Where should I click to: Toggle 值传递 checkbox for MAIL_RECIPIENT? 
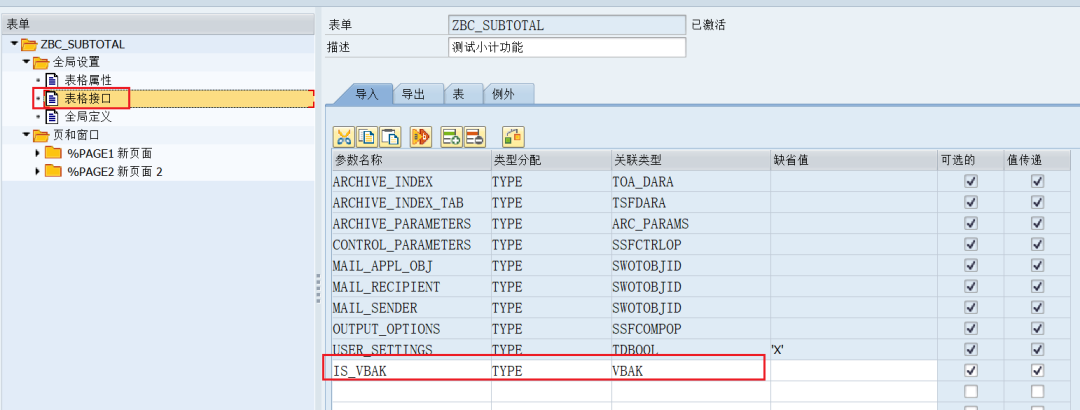tap(1037, 287)
